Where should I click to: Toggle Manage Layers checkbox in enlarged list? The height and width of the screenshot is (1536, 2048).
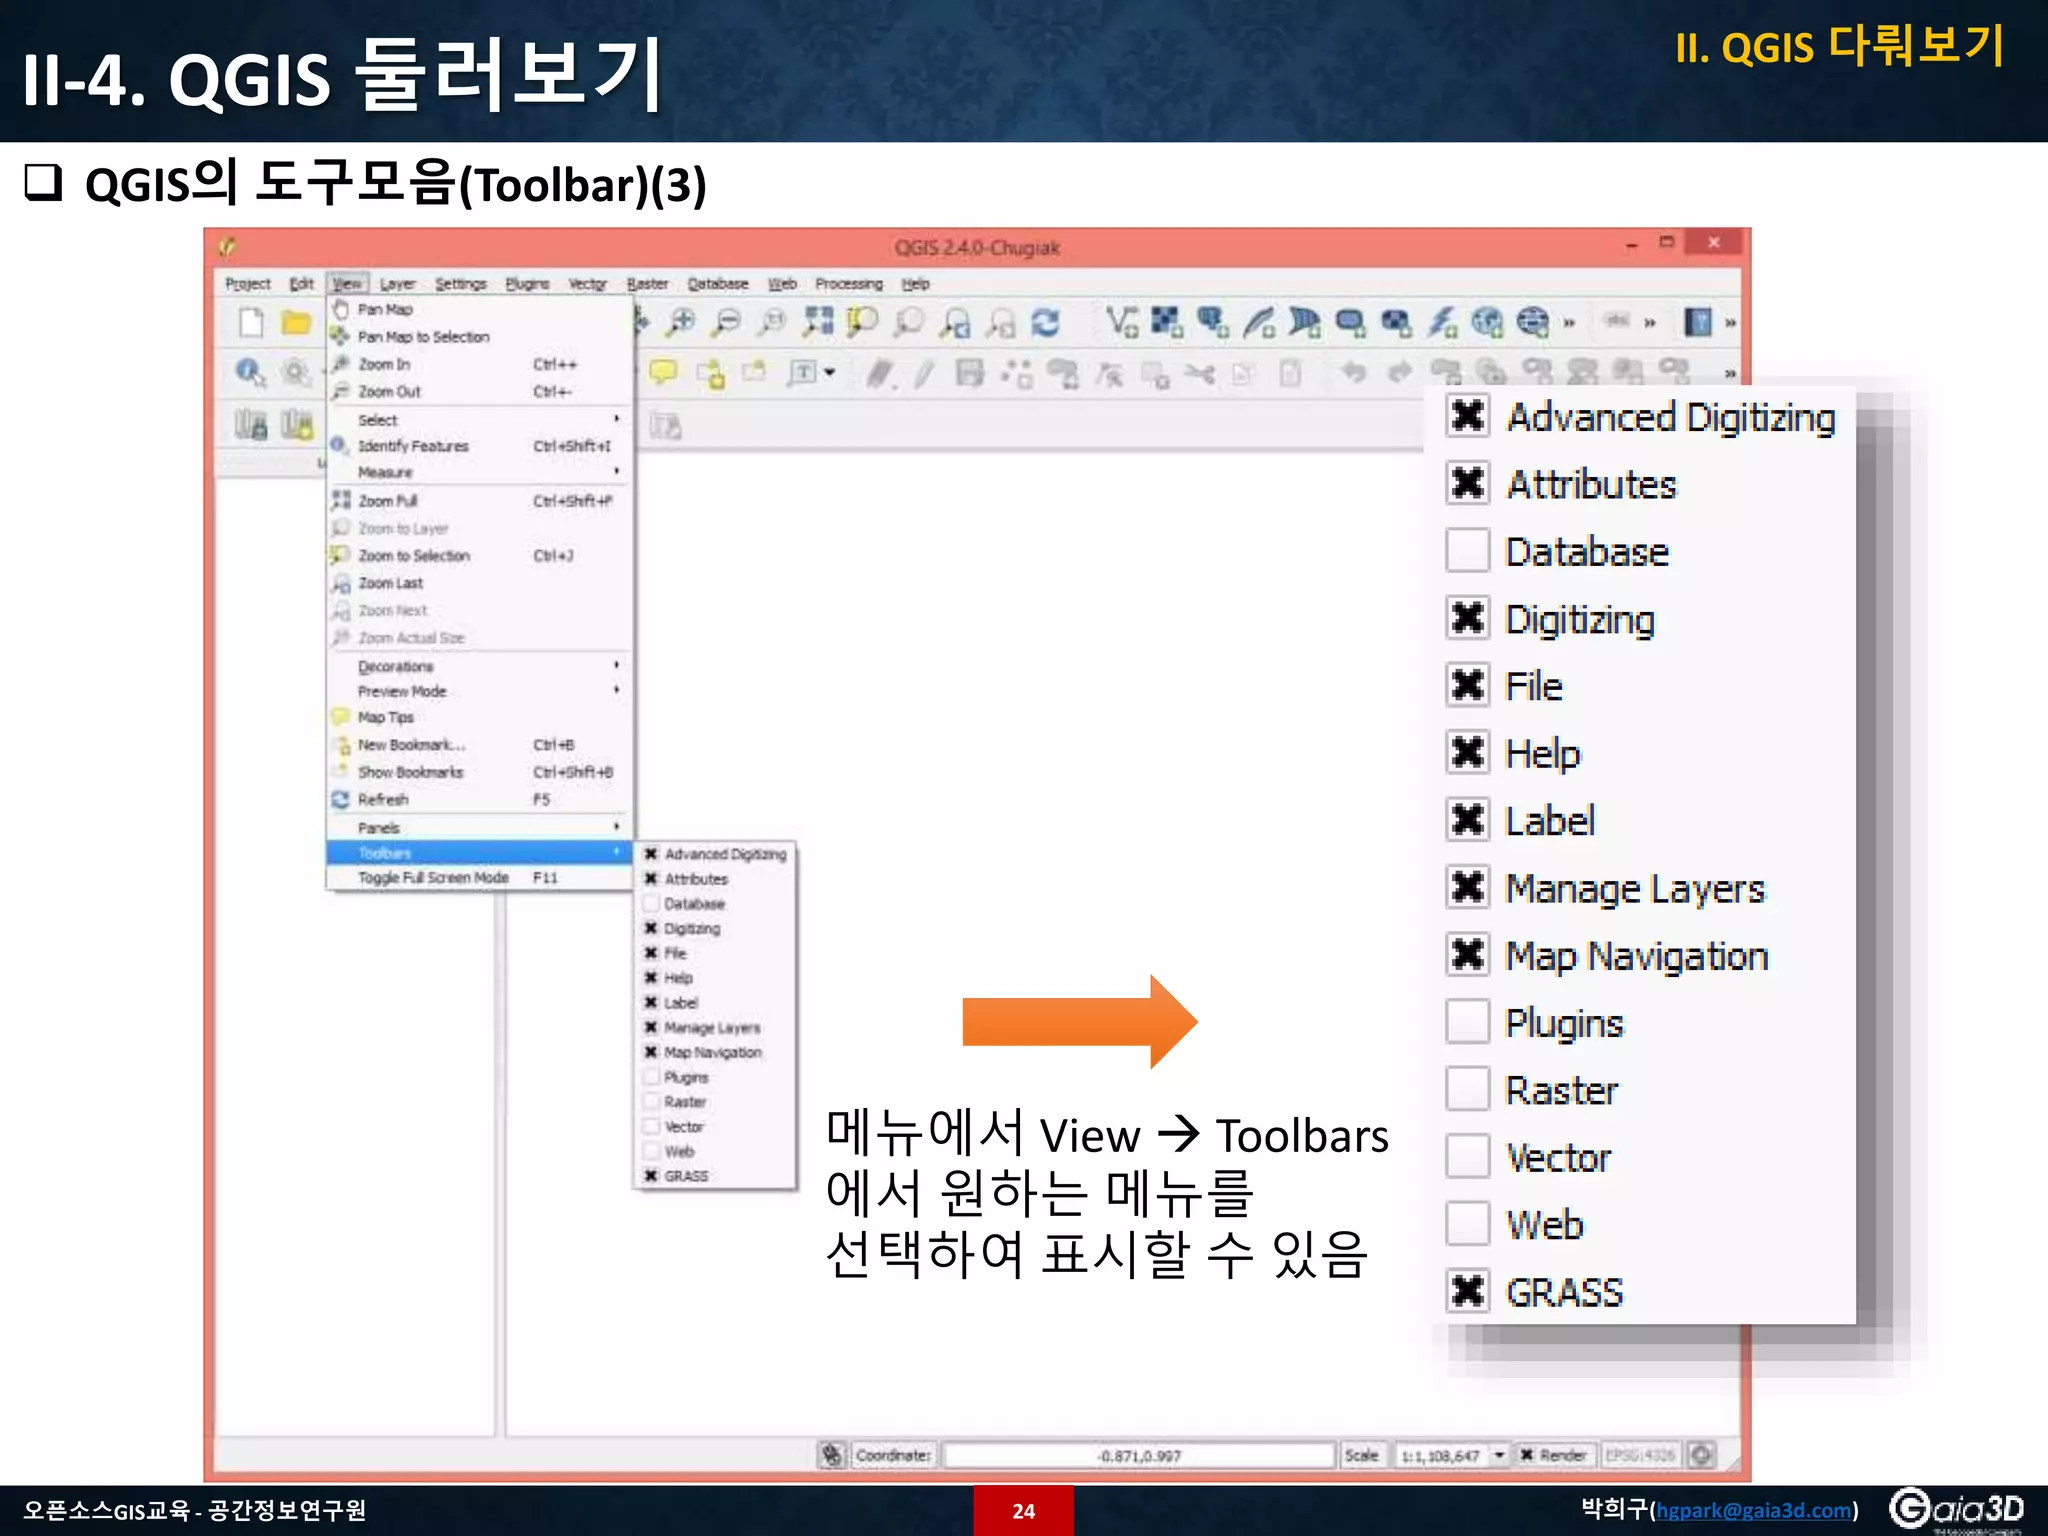click(x=1468, y=886)
